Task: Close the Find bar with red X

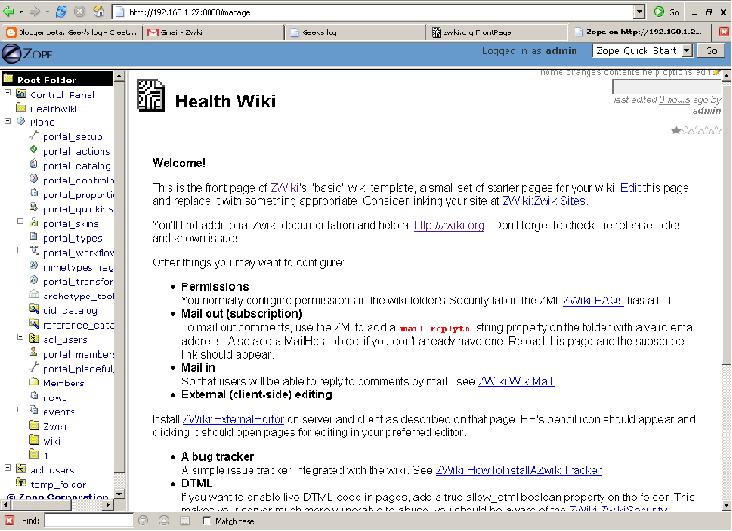Action: click(9, 520)
